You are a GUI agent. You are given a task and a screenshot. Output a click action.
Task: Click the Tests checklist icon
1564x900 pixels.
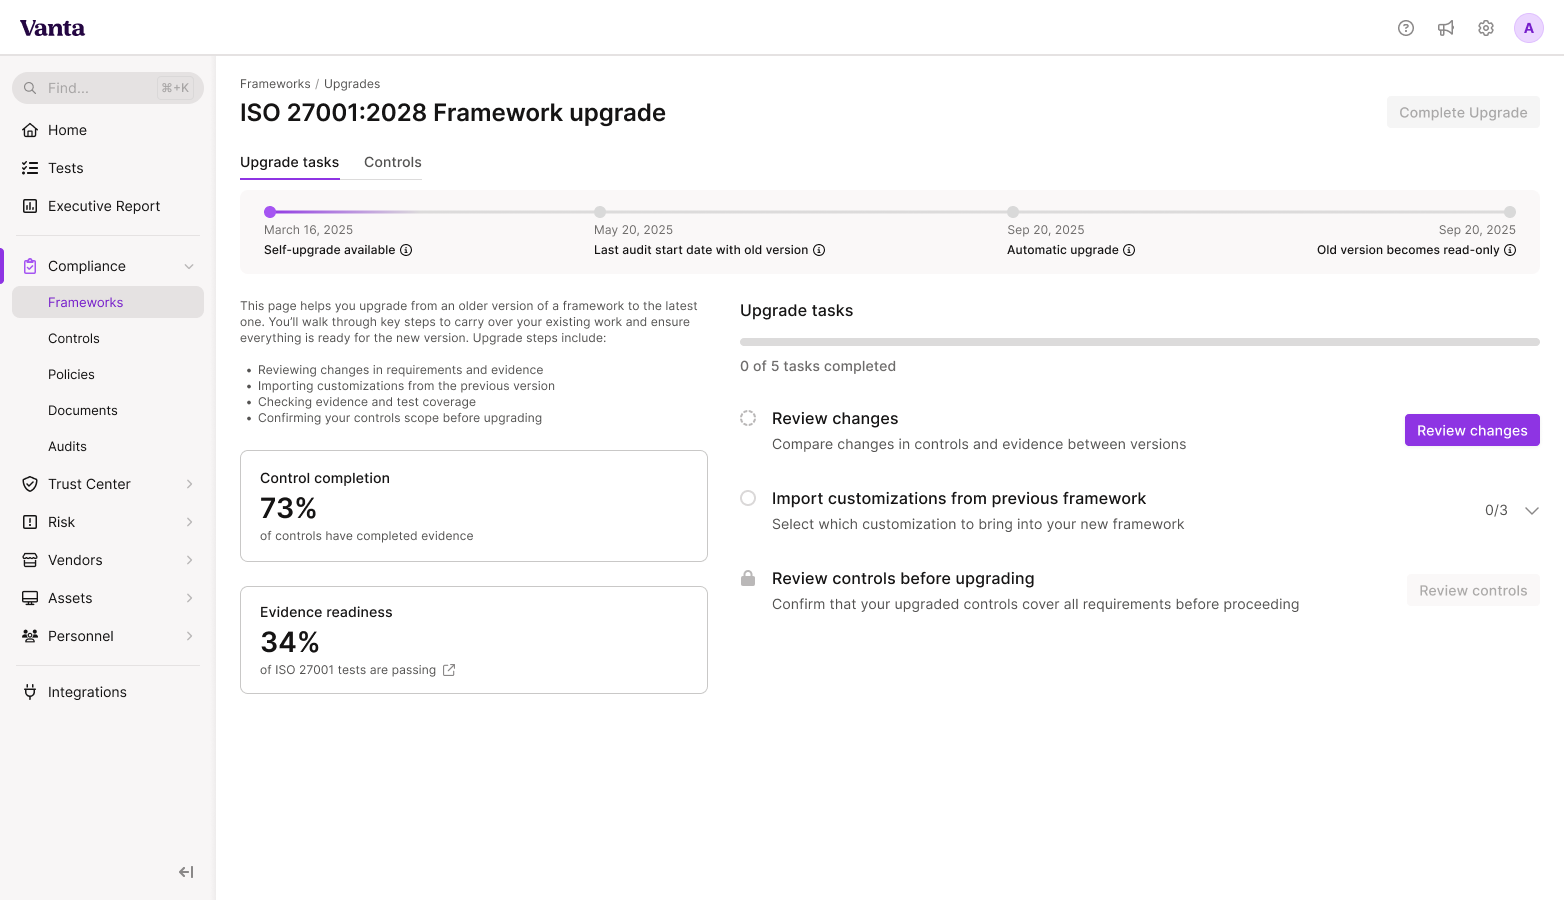[30, 168]
